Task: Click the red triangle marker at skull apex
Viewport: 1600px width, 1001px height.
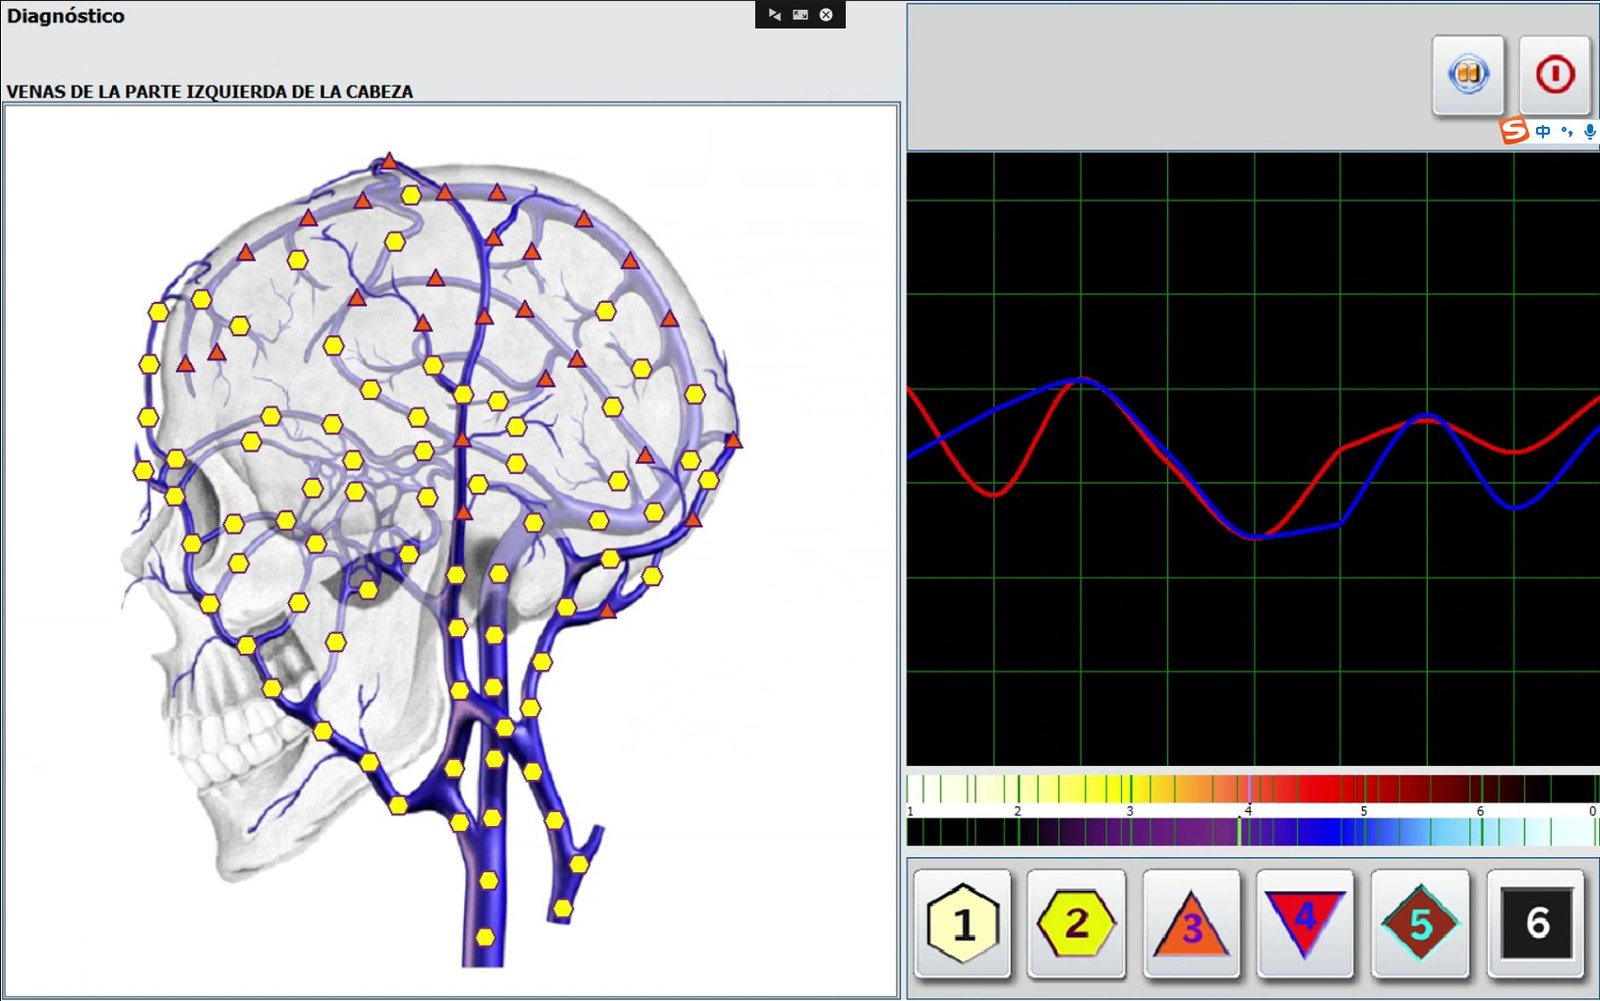Action: click(x=389, y=161)
